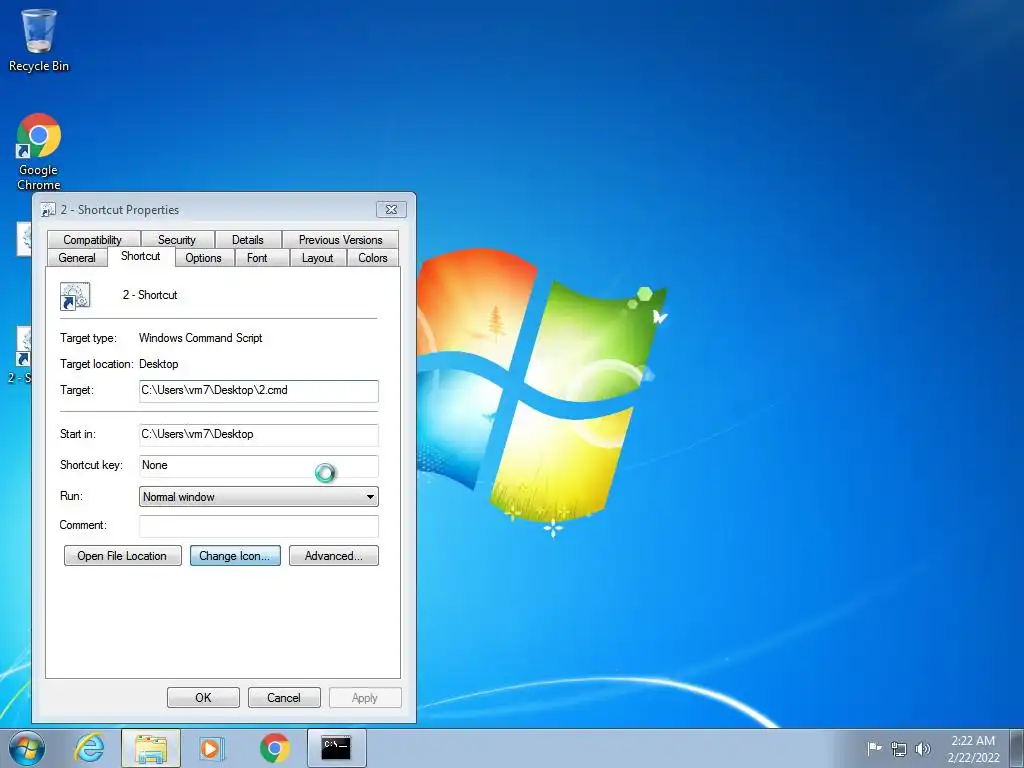
Task: Click the volume speaker tray icon
Action: point(923,748)
